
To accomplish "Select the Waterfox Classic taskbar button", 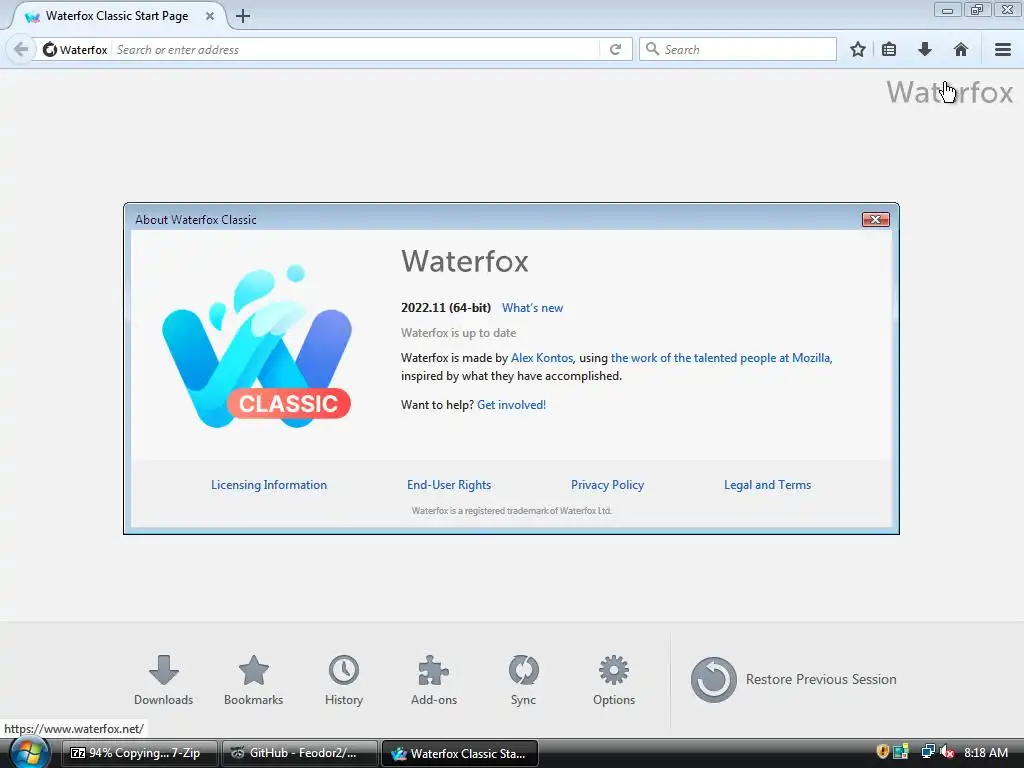I will (460, 753).
